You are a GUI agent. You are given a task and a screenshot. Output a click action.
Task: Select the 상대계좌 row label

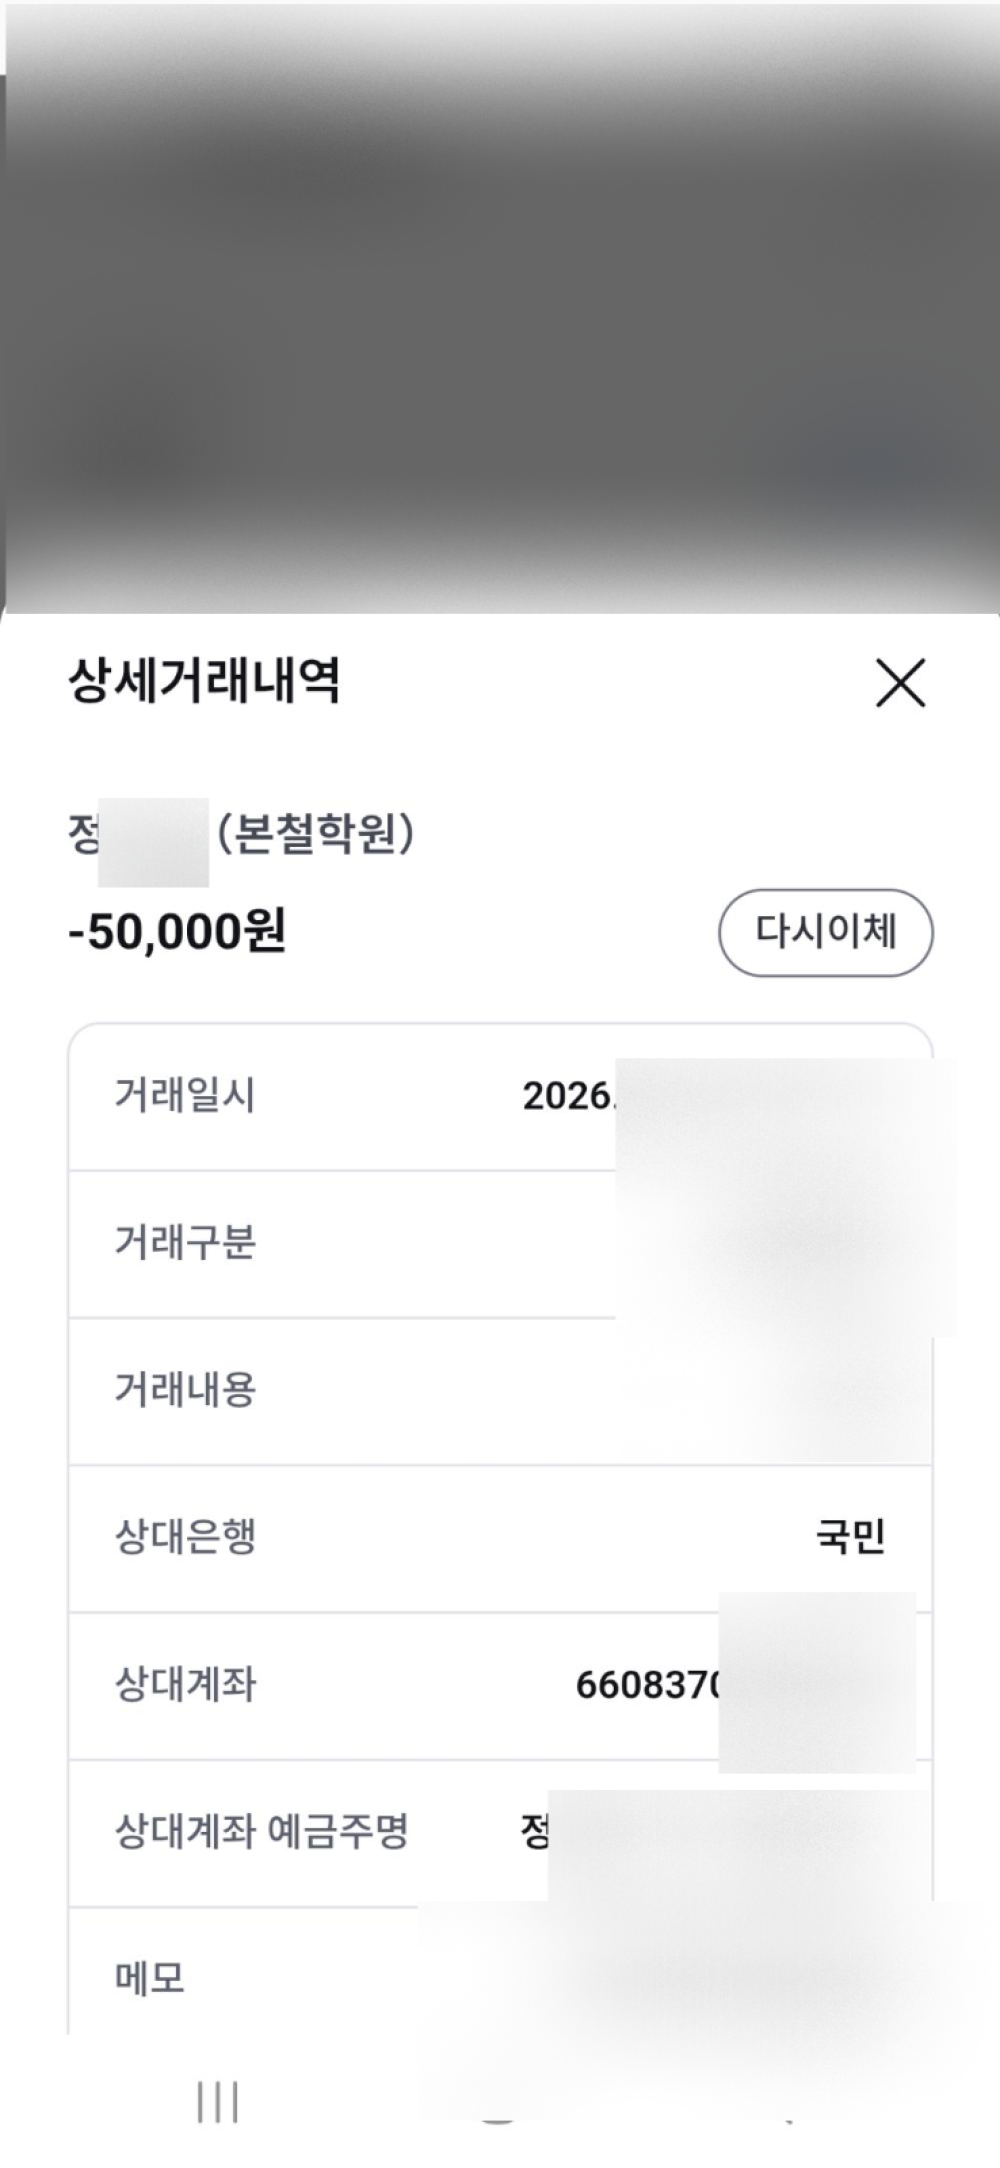pyautogui.click(x=185, y=1684)
